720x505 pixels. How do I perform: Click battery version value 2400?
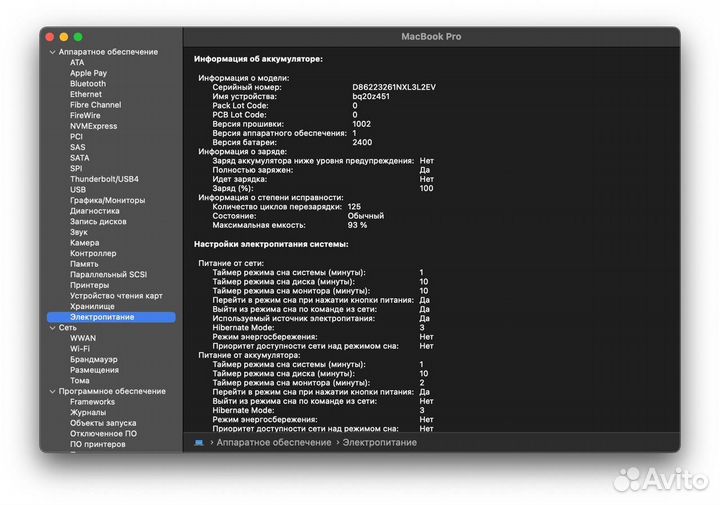362,142
